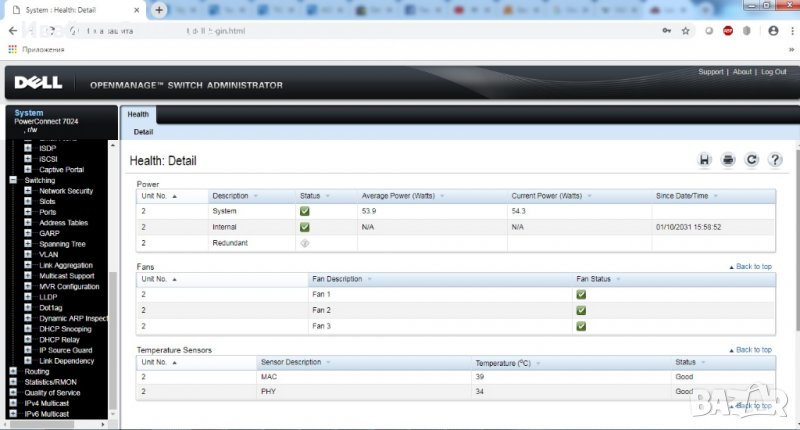Open the Chrome three-dot menu
Viewport: 800px width, 430px height.
790,31
